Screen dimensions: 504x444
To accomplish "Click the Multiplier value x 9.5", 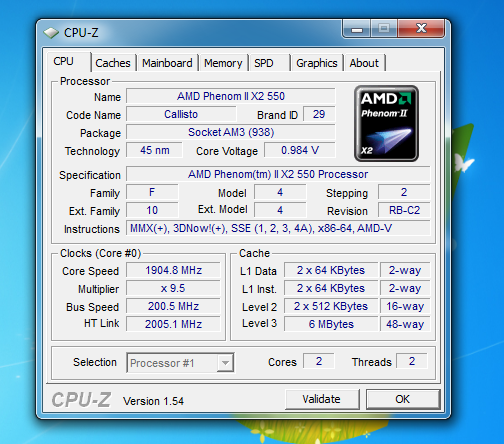I will pyautogui.click(x=173, y=288).
